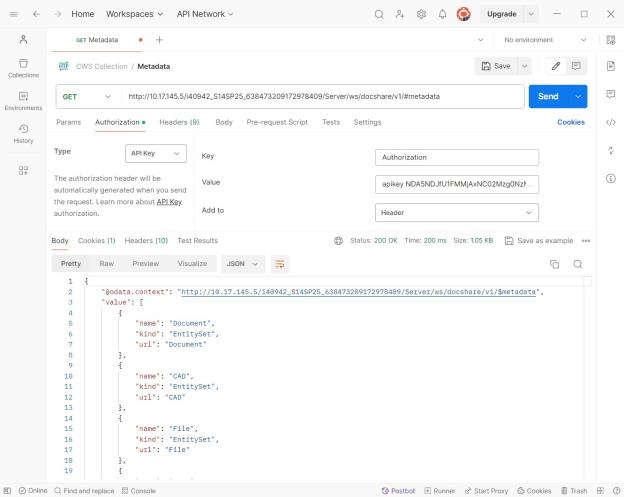
Task: Open the API Key documentation link
Action: (x=169, y=202)
